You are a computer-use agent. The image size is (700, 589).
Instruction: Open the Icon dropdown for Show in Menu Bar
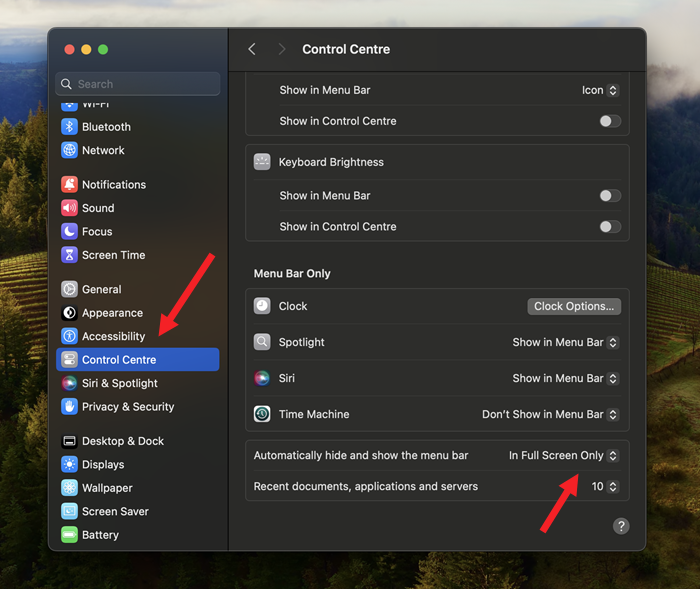point(600,90)
